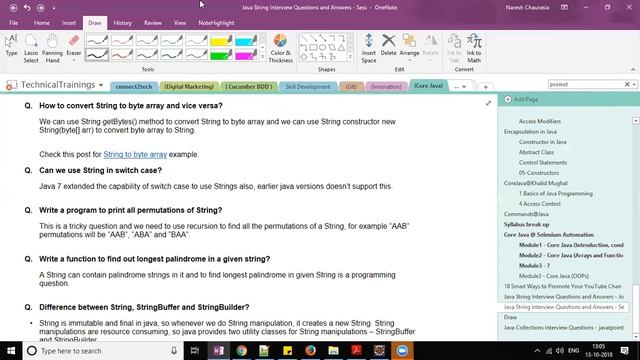Select the green highlighter pen
Viewport: 640px width, 360px height.
tap(221, 54)
